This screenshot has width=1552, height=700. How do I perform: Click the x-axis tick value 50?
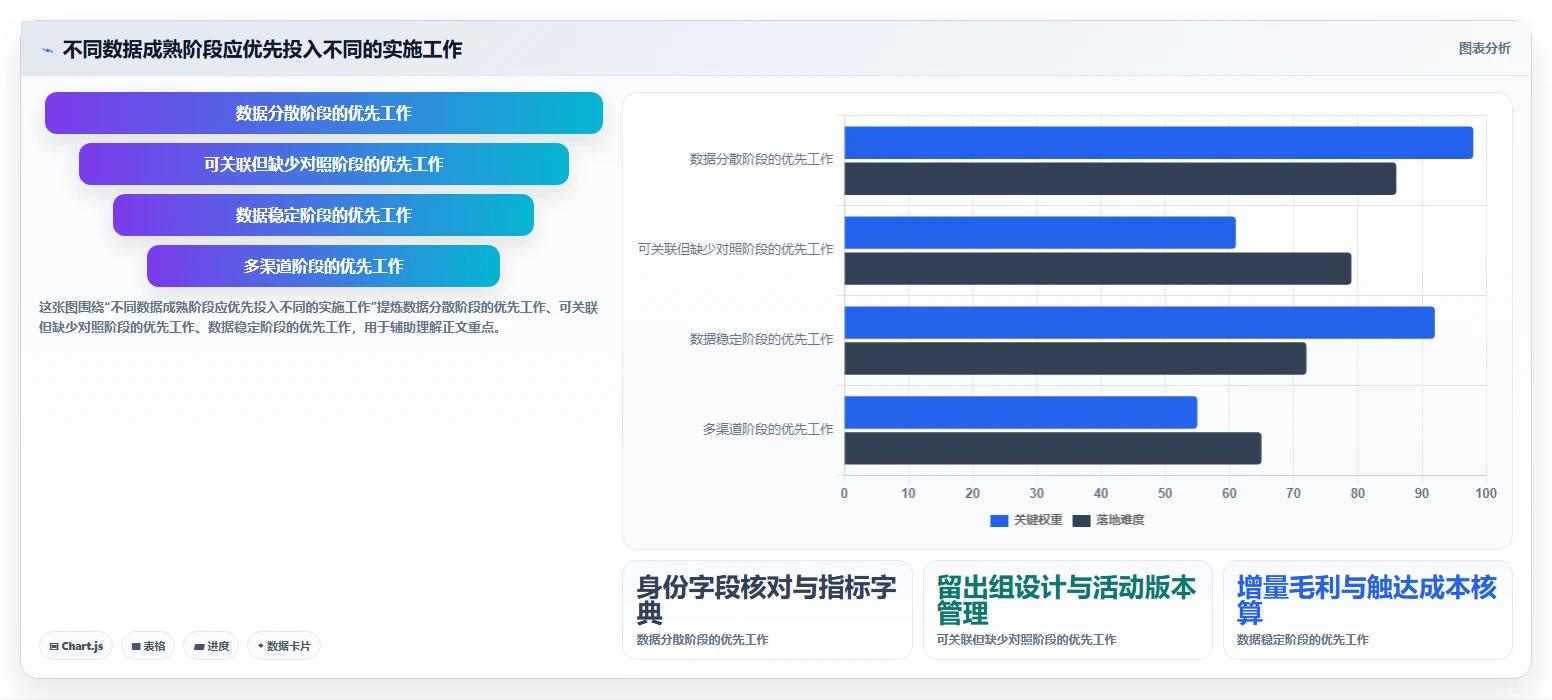coord(1165,493)
